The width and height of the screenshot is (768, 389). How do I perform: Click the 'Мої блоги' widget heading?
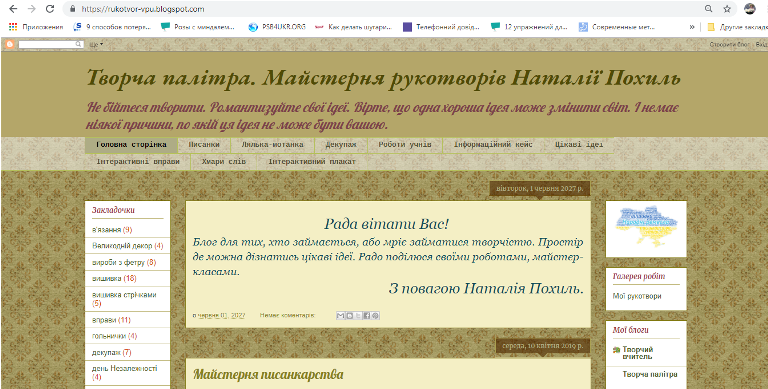click(630, 330)
